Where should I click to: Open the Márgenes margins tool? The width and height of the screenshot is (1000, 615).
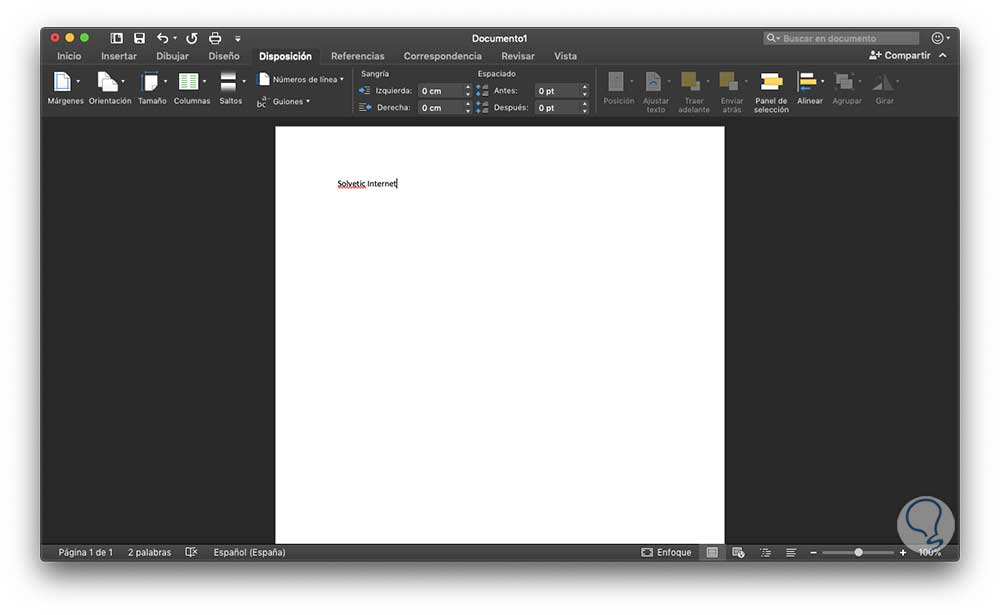point(65,88)
